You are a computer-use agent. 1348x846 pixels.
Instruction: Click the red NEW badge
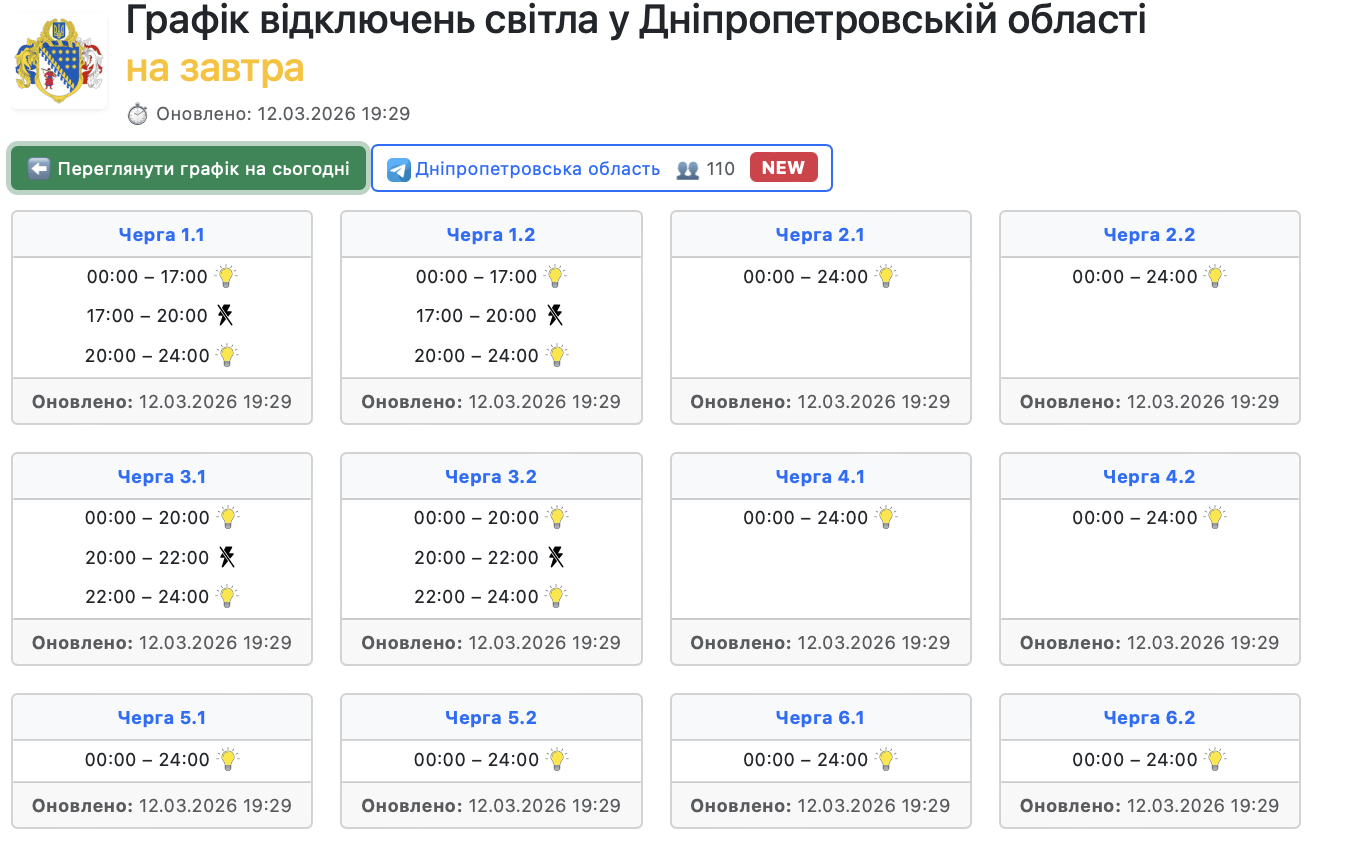(x=783, y=168)
